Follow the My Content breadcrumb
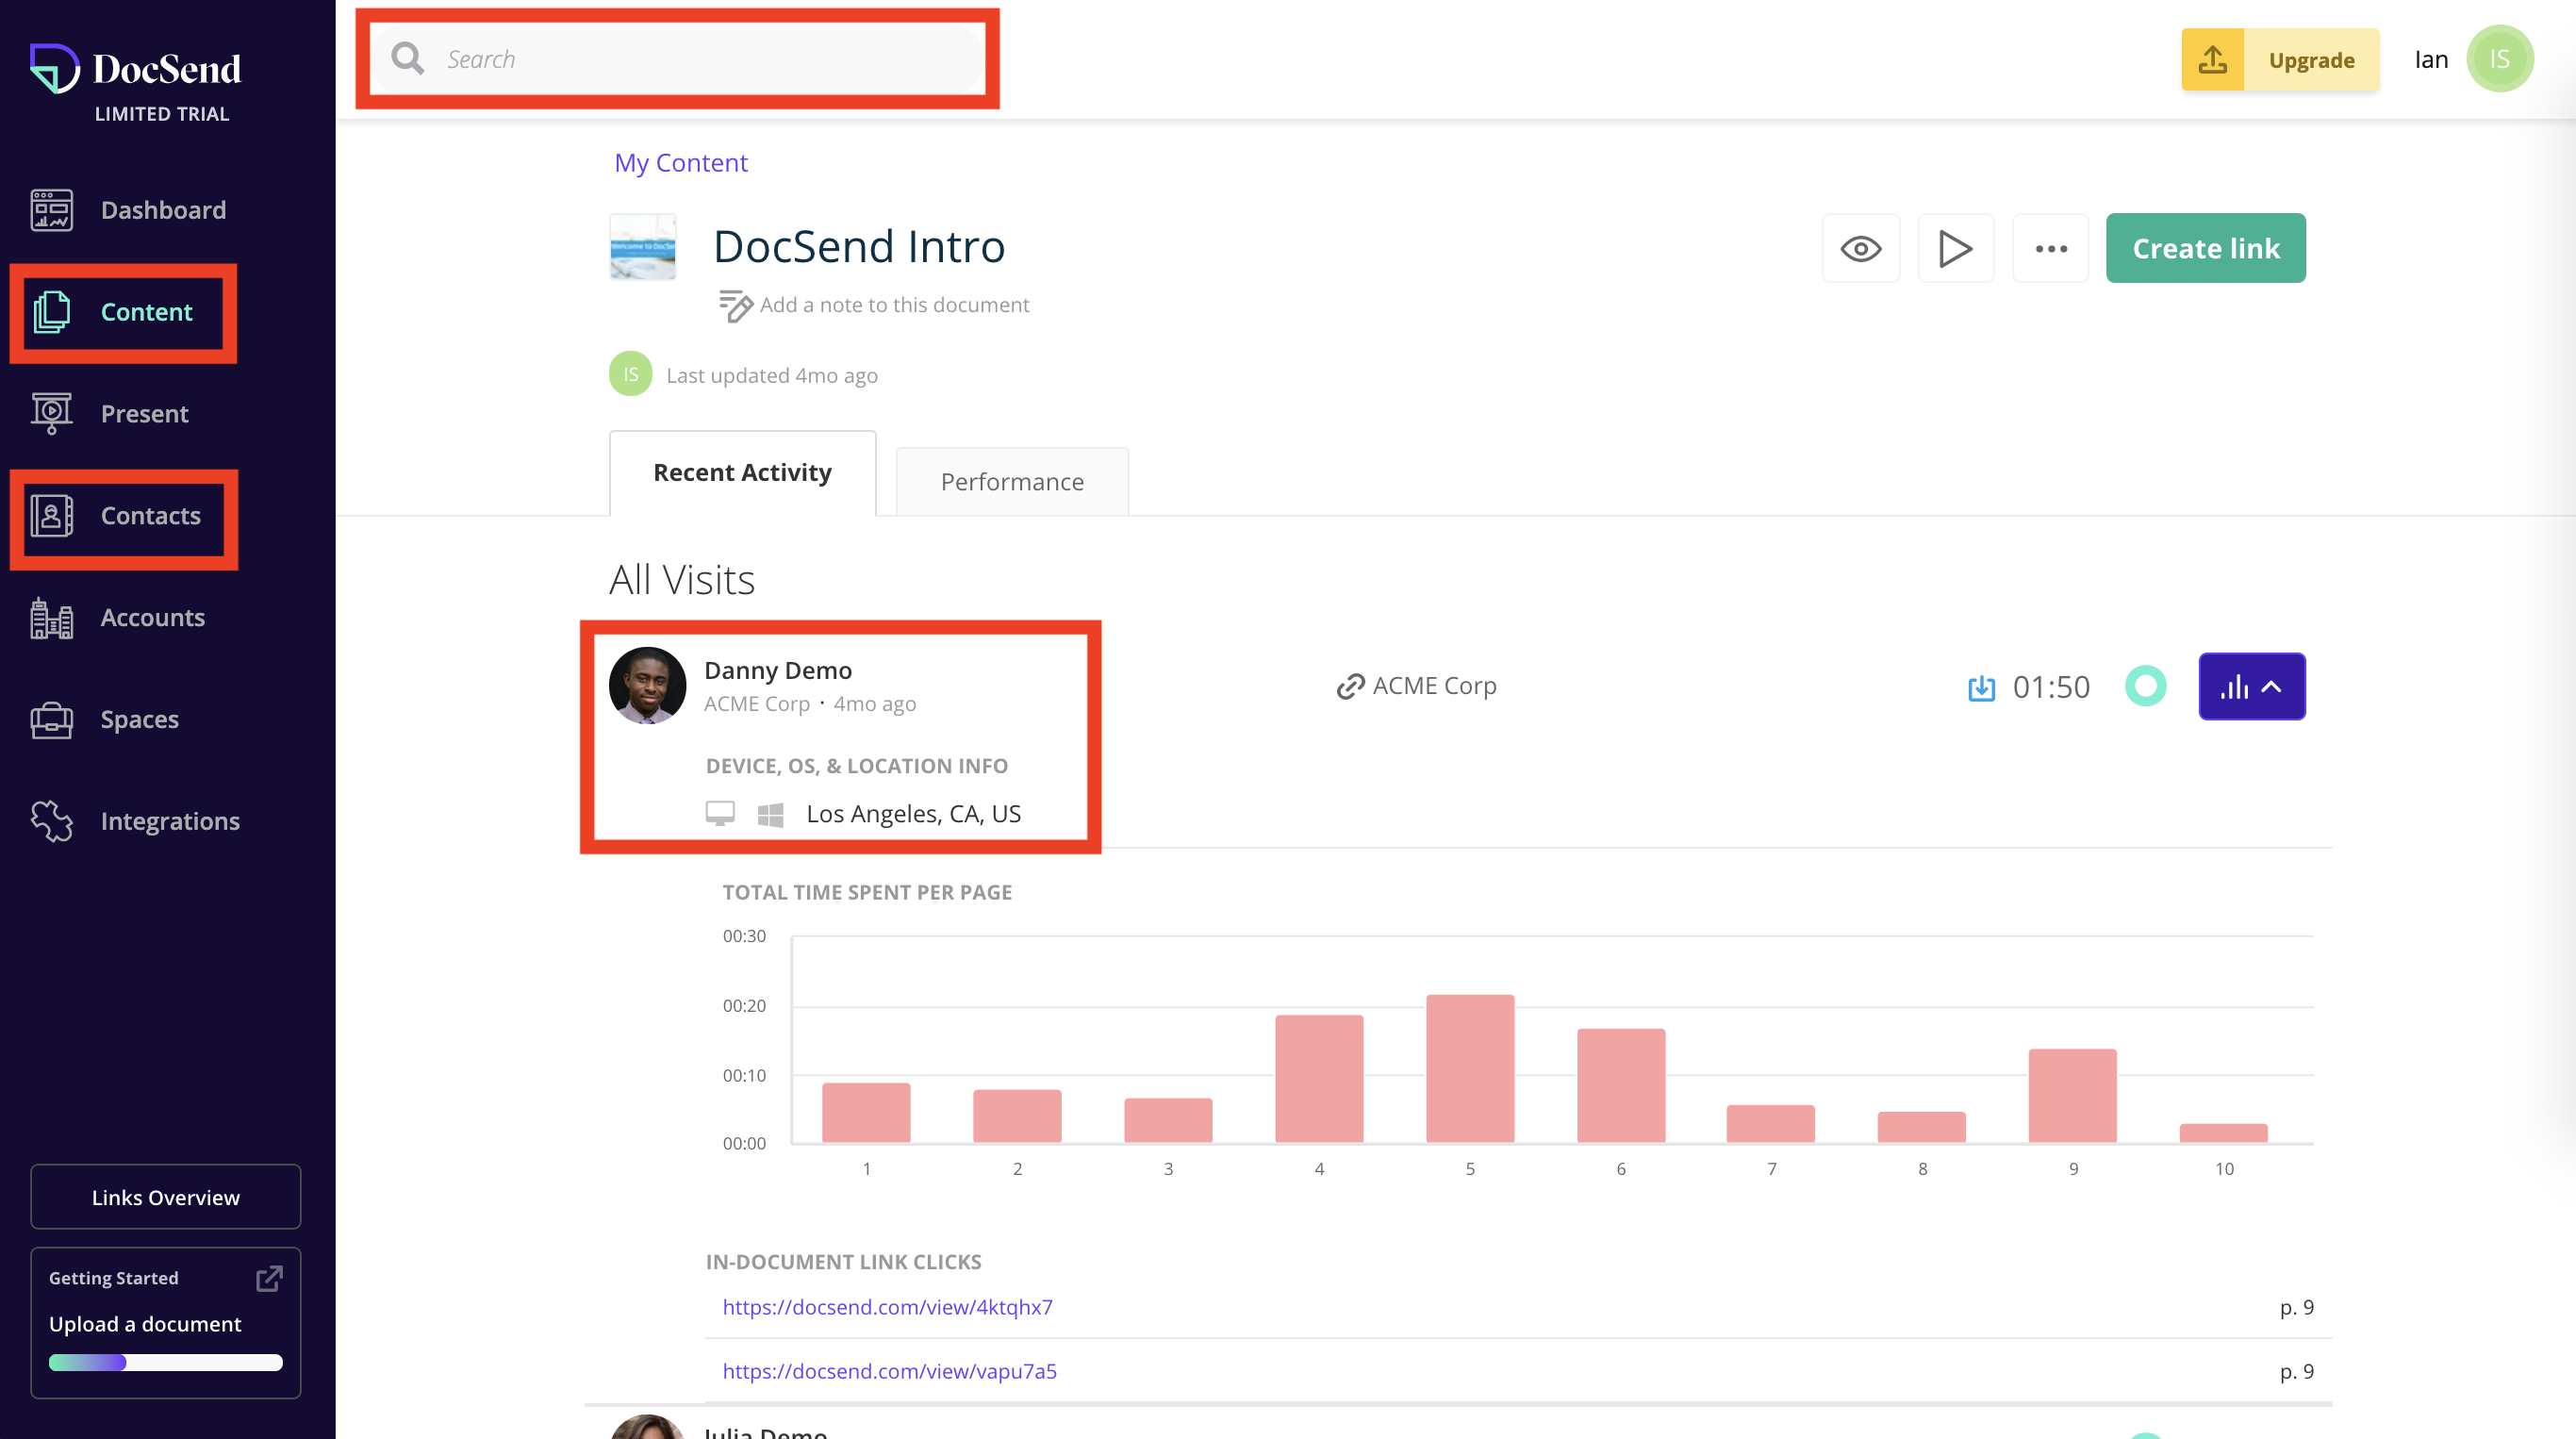The width and height of the screenshot is (2576, 1439). pyautogui.click(x=680, y=162)
